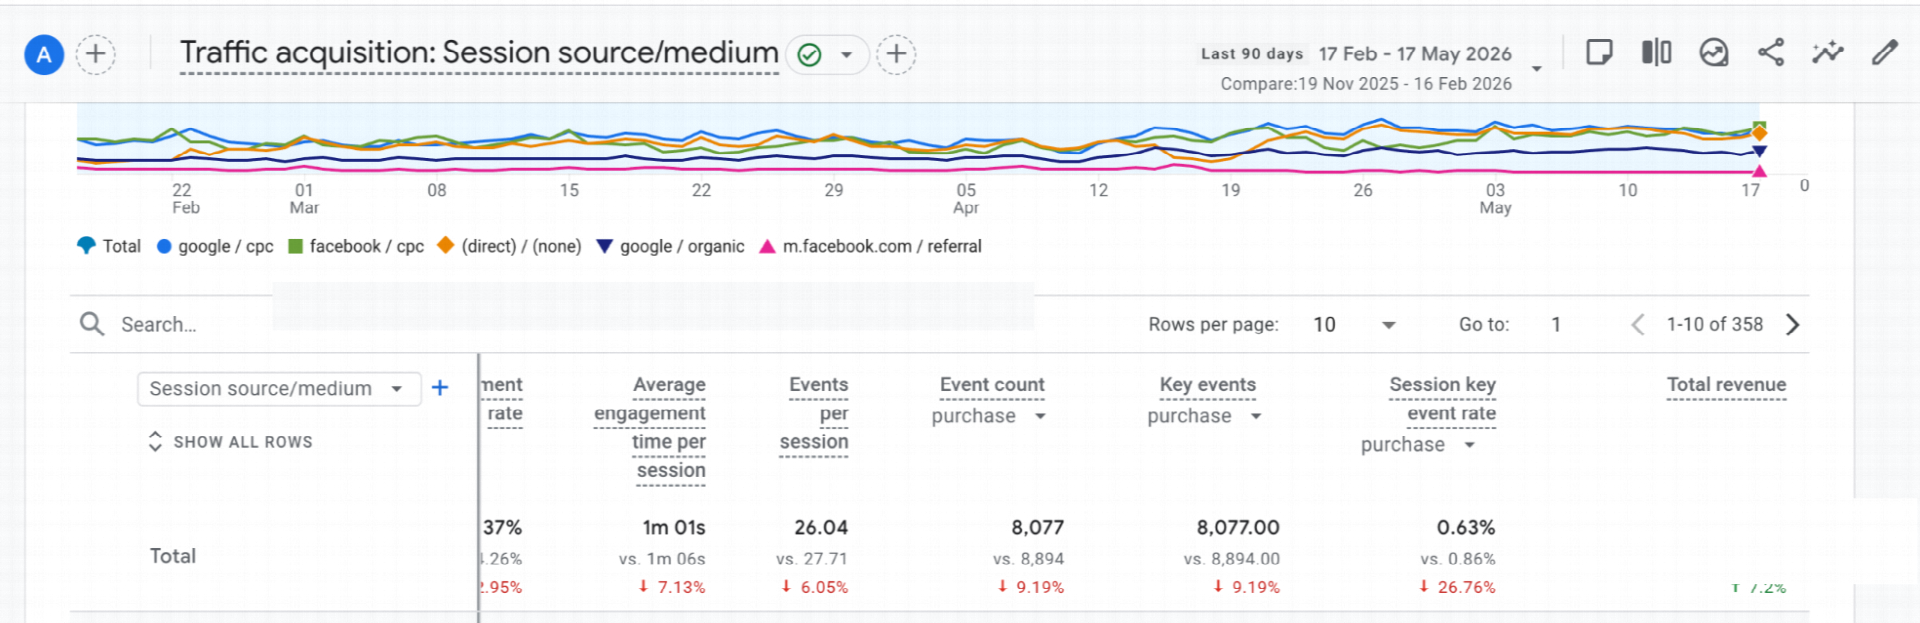Sort by the Total revenue column header

coord(1726,385)
